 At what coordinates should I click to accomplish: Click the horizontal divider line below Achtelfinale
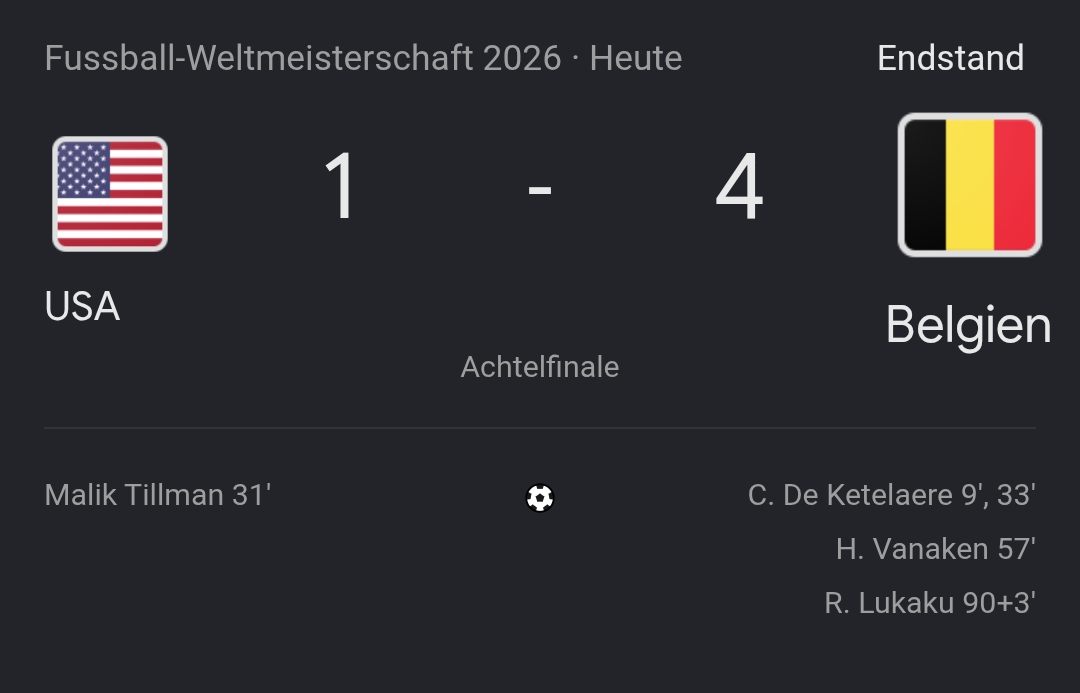click(x=540, y=428)
